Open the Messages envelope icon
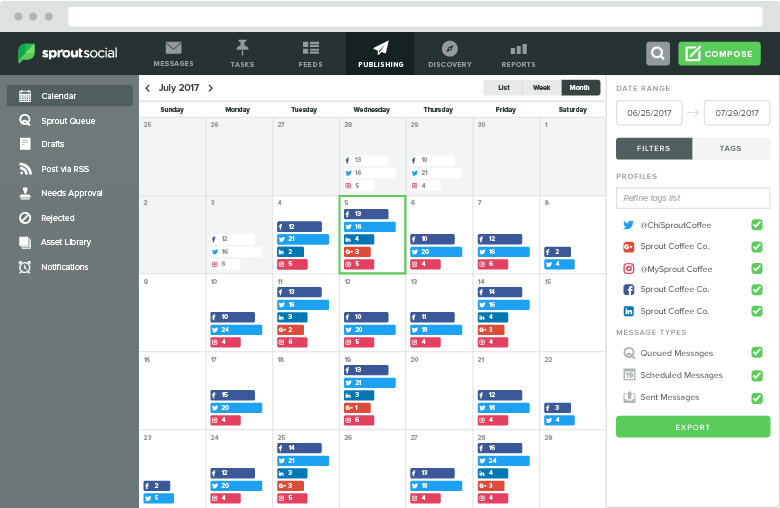The width and height of the screenshot is (780, 508). pyautogui.click(x=174, y=48)
